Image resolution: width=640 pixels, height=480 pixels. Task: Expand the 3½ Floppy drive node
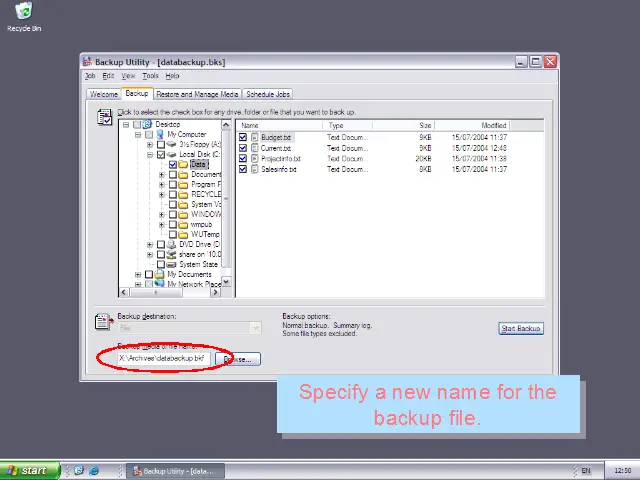click(150, 144)
